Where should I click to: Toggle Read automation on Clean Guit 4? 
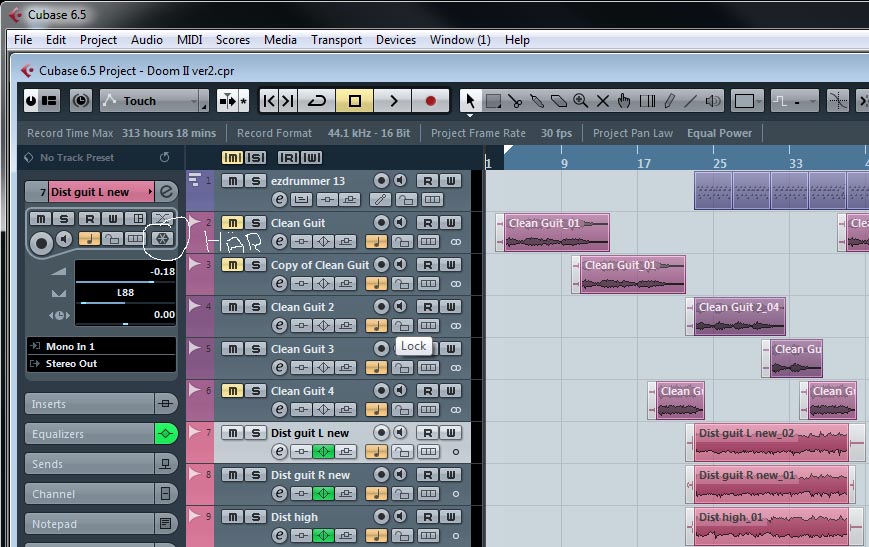tap(427, 391)
